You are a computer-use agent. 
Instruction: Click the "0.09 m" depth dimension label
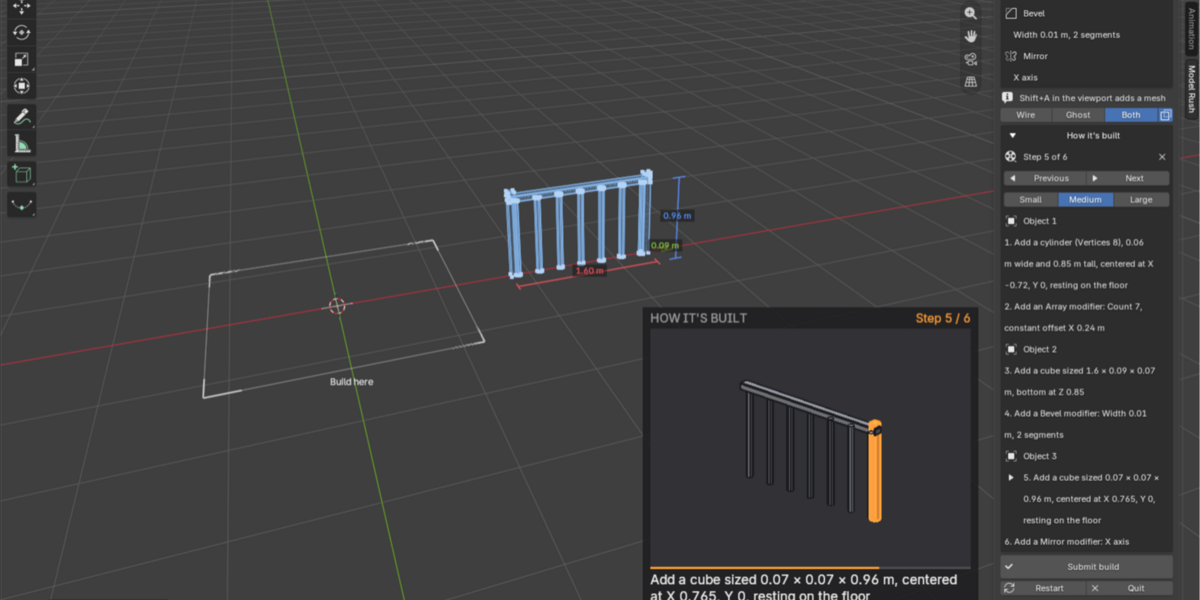(665, 245)
